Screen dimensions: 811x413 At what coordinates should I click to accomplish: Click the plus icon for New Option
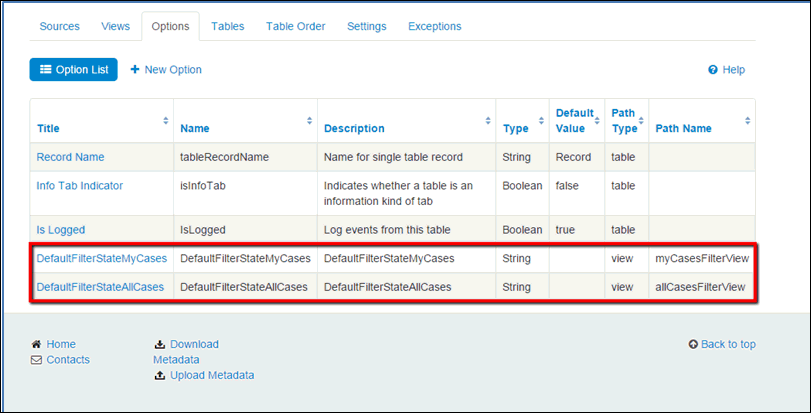[135, 70]
